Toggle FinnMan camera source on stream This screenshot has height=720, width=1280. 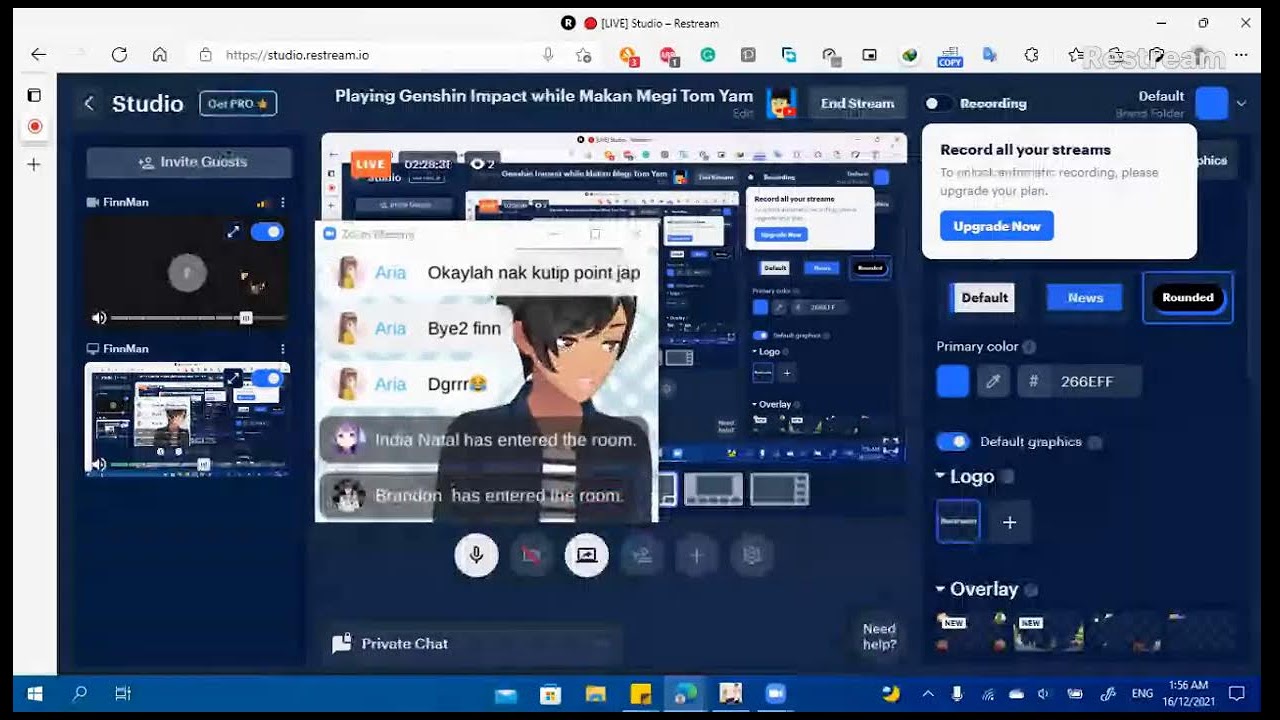[267, 232]
